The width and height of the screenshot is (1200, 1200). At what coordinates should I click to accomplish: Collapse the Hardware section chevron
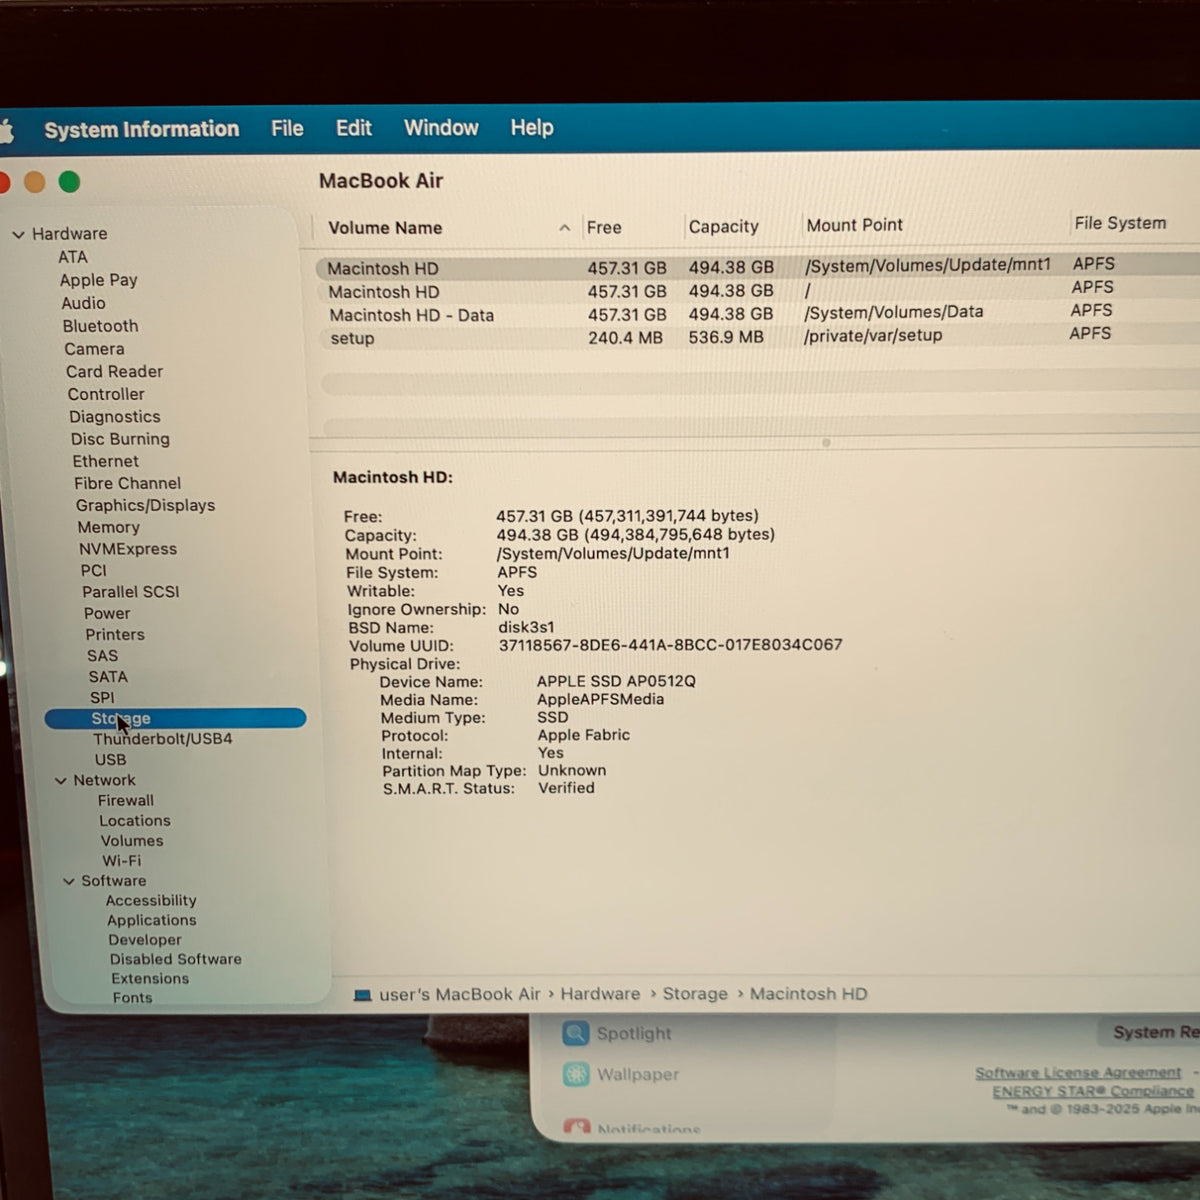[18, 234]
